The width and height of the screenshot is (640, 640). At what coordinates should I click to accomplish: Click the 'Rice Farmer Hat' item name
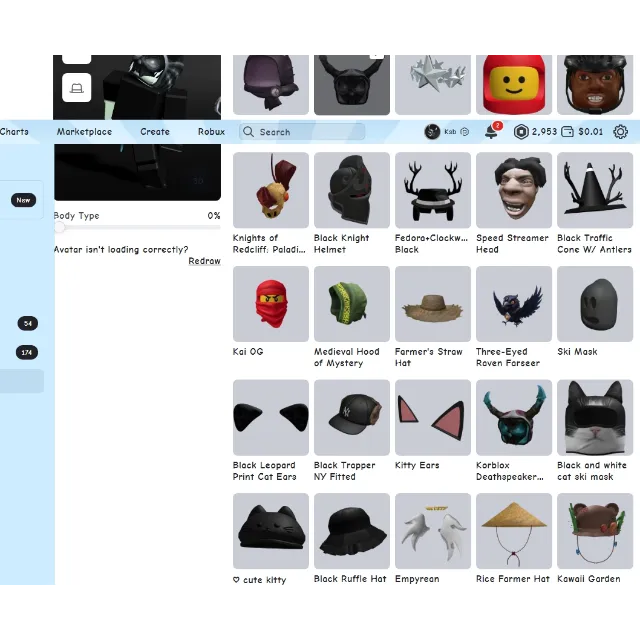click(x=513, y=579)
